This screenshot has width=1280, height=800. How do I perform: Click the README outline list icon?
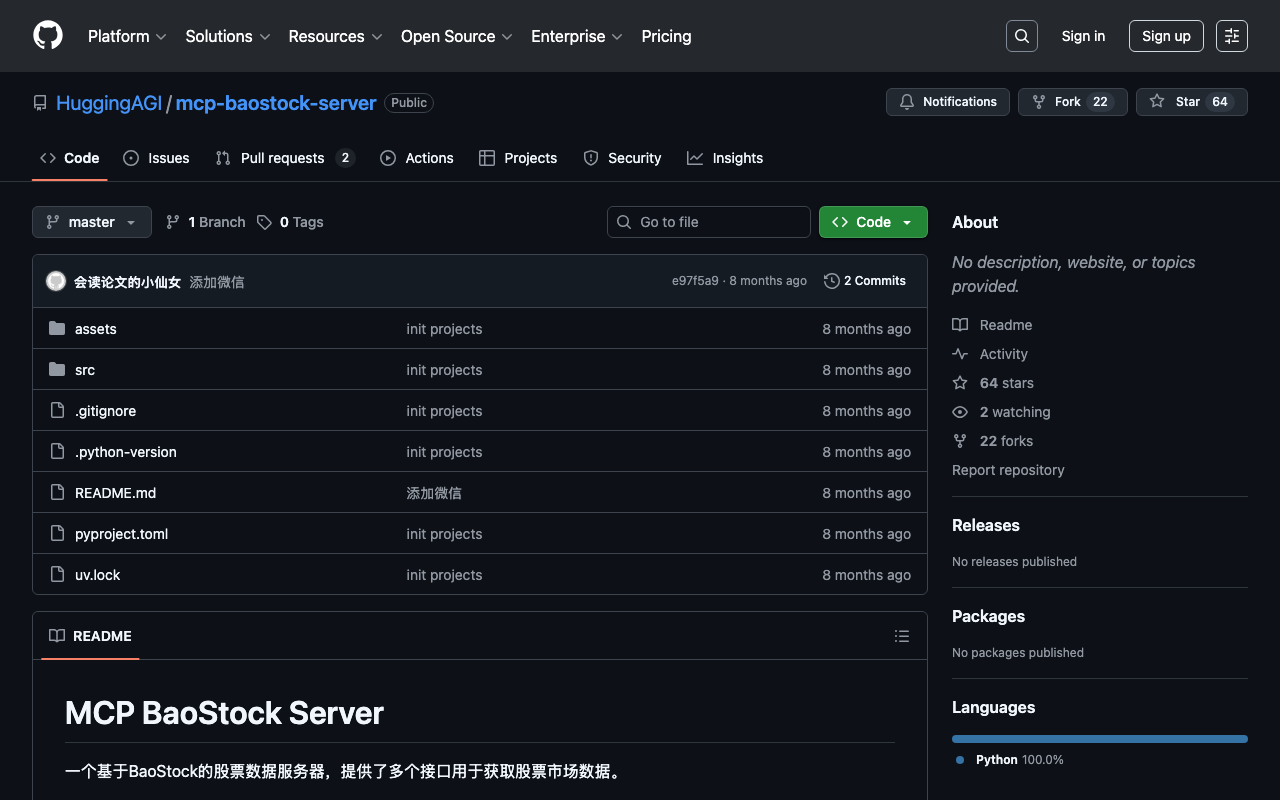(x=902, y=636)
